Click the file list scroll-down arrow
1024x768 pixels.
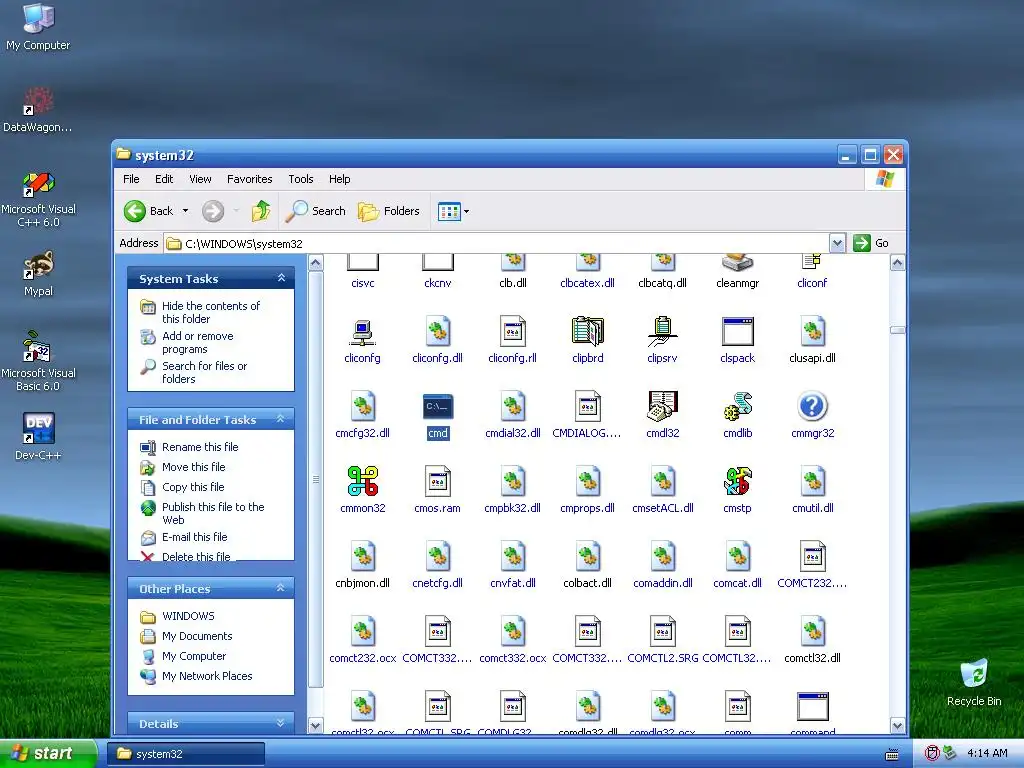pos(897,726)
